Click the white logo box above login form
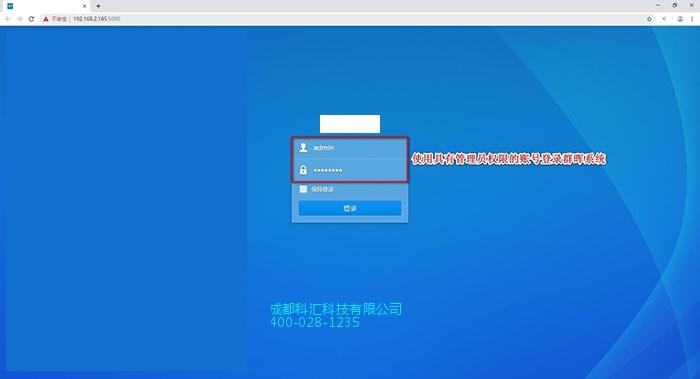Viewport: 700px width, 379px height. (x=350, y=124)
